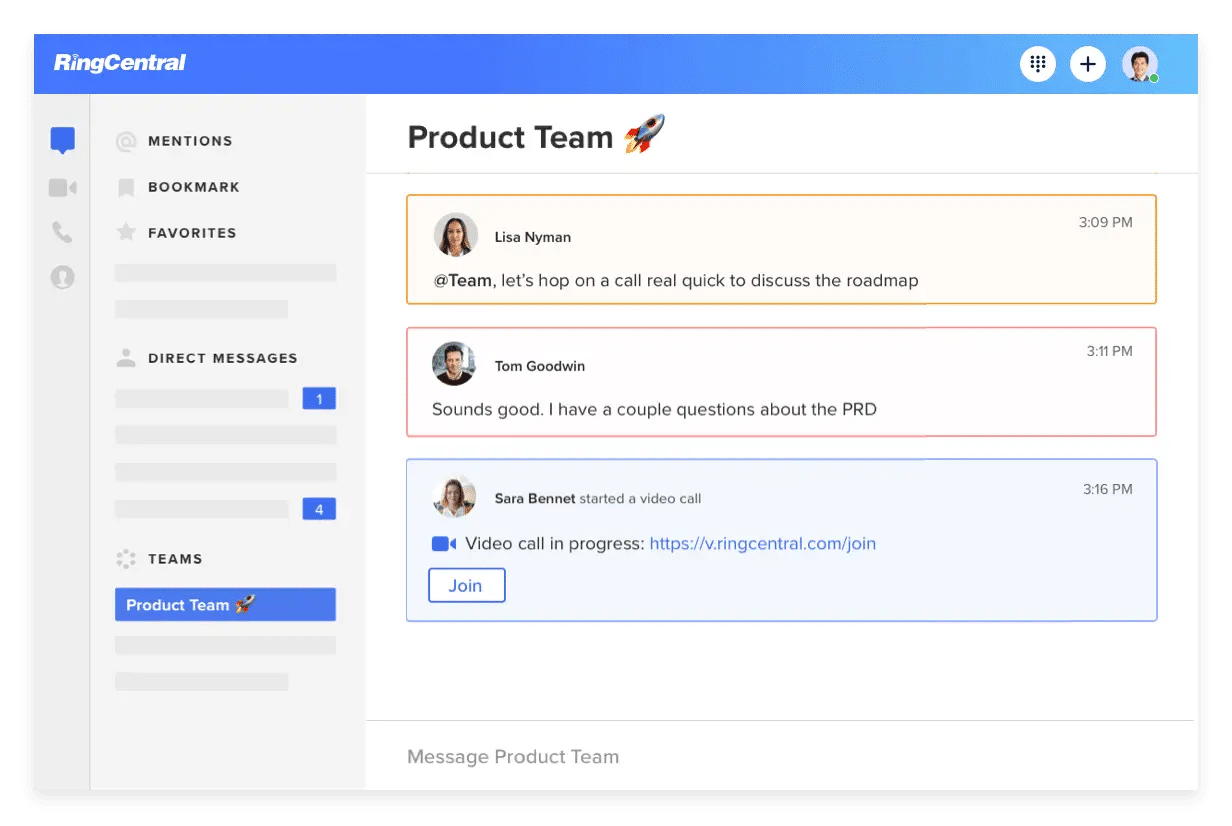The width and height of the screenshot is (1232, 826).
Task: Click the plus icon to create new
Action: [x=1087, y=64]
